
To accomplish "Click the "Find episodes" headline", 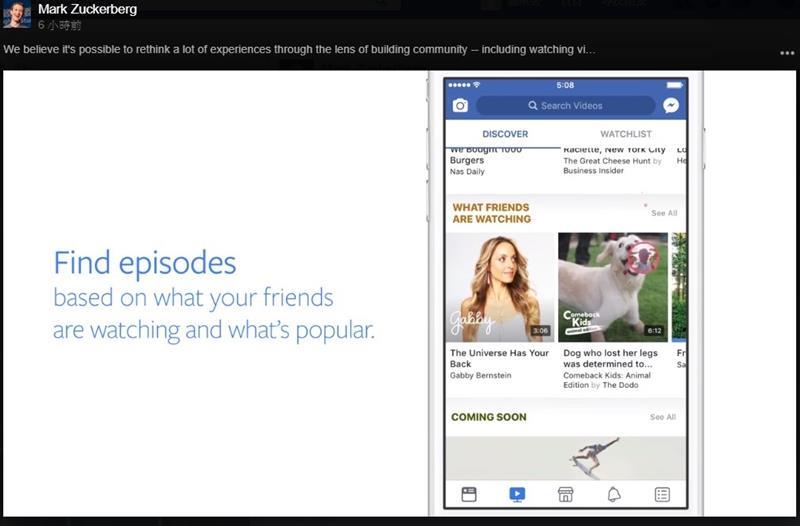I will 145,263.
